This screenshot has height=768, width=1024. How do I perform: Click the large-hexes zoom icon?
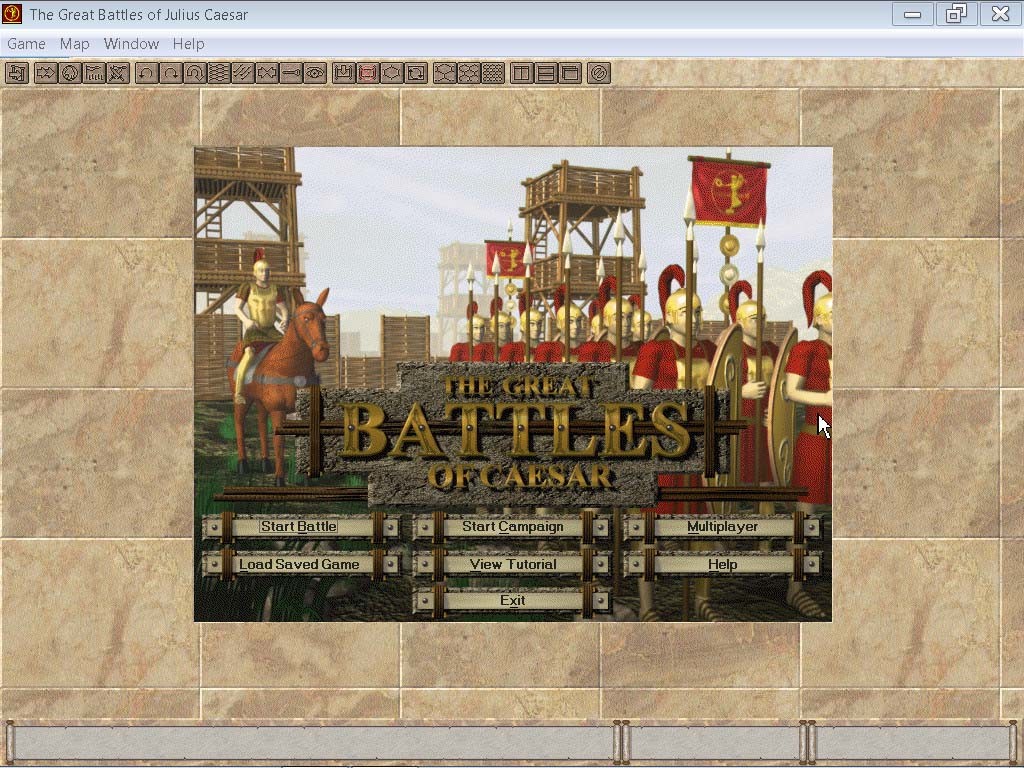coord(445,72)
